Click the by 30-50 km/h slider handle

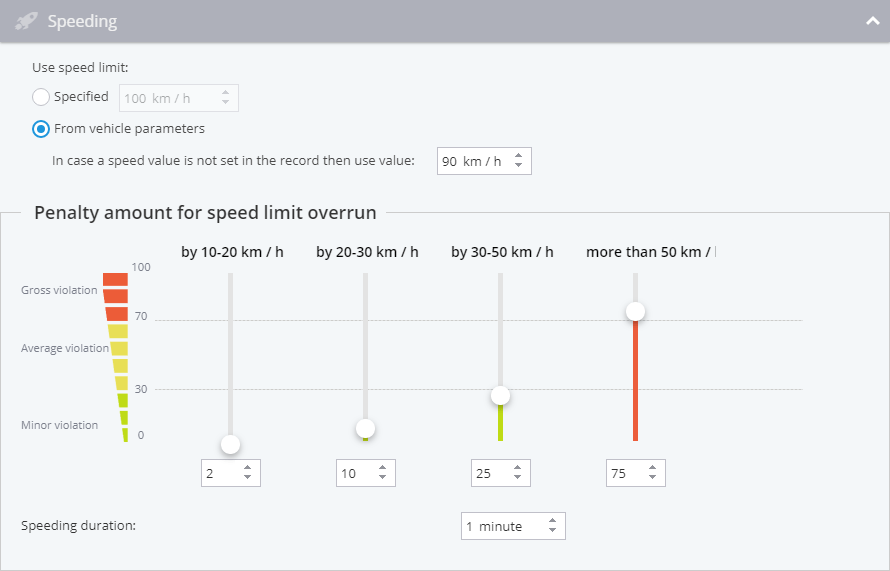click(501, 395)
